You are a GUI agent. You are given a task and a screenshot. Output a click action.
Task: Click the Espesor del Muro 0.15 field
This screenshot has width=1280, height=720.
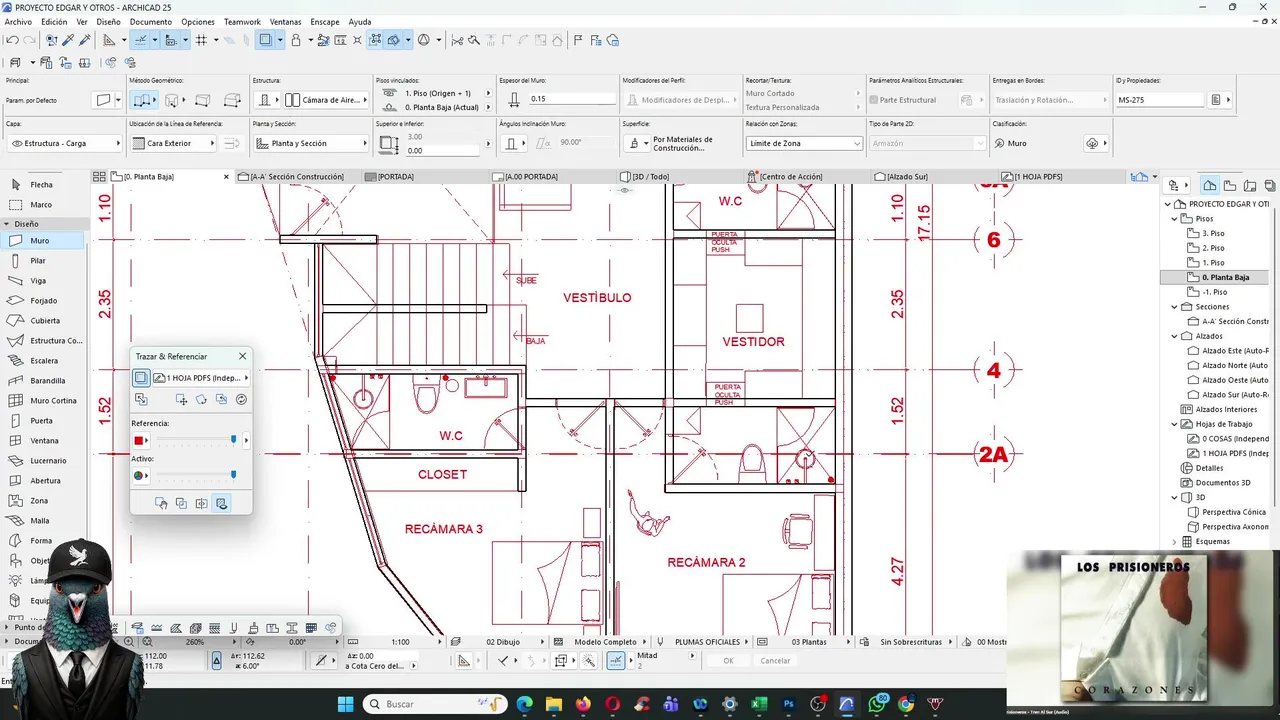tap(570, 99)
